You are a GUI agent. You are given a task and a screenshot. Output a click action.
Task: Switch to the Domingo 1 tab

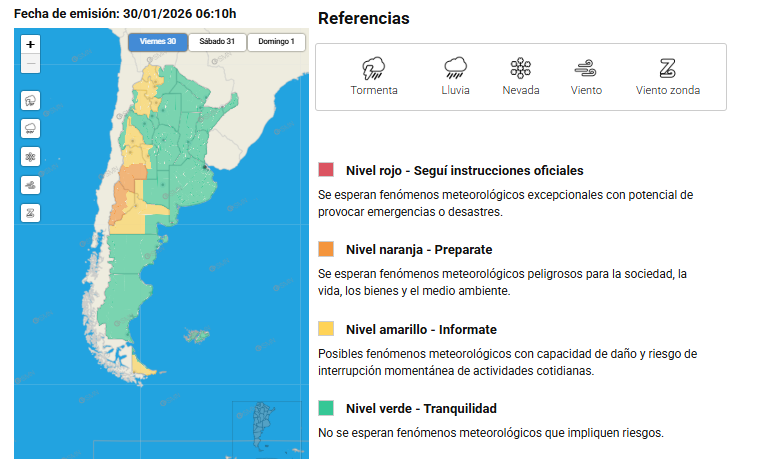pyautogui.click(x=276, y=42)
